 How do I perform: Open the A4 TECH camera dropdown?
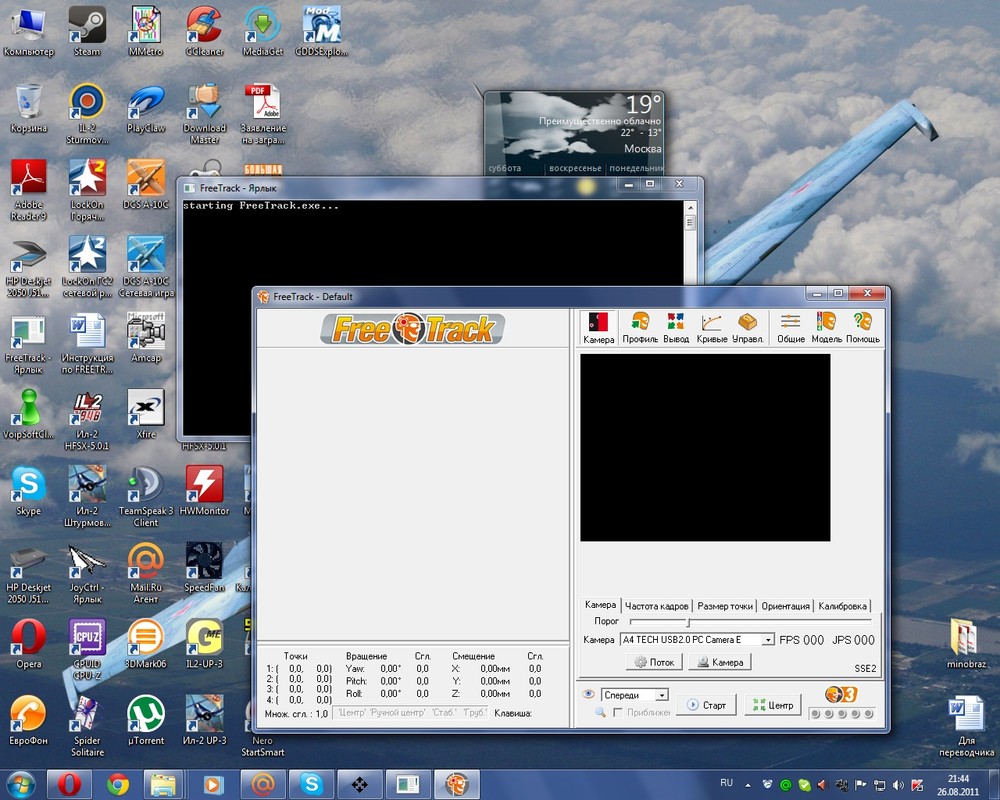(769, 640)
